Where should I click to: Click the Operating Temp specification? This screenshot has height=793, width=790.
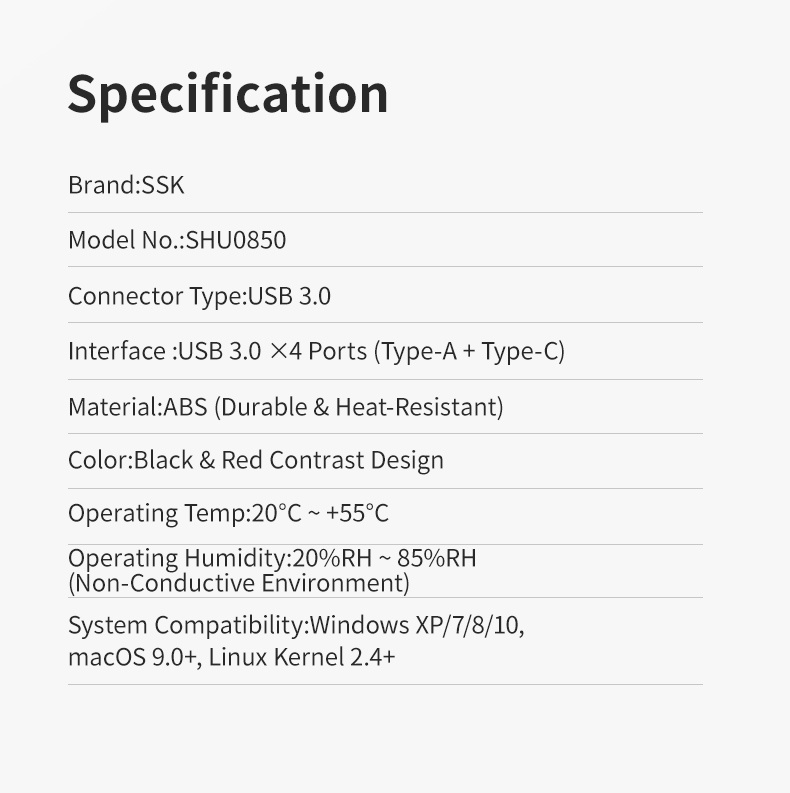[228, 513]
